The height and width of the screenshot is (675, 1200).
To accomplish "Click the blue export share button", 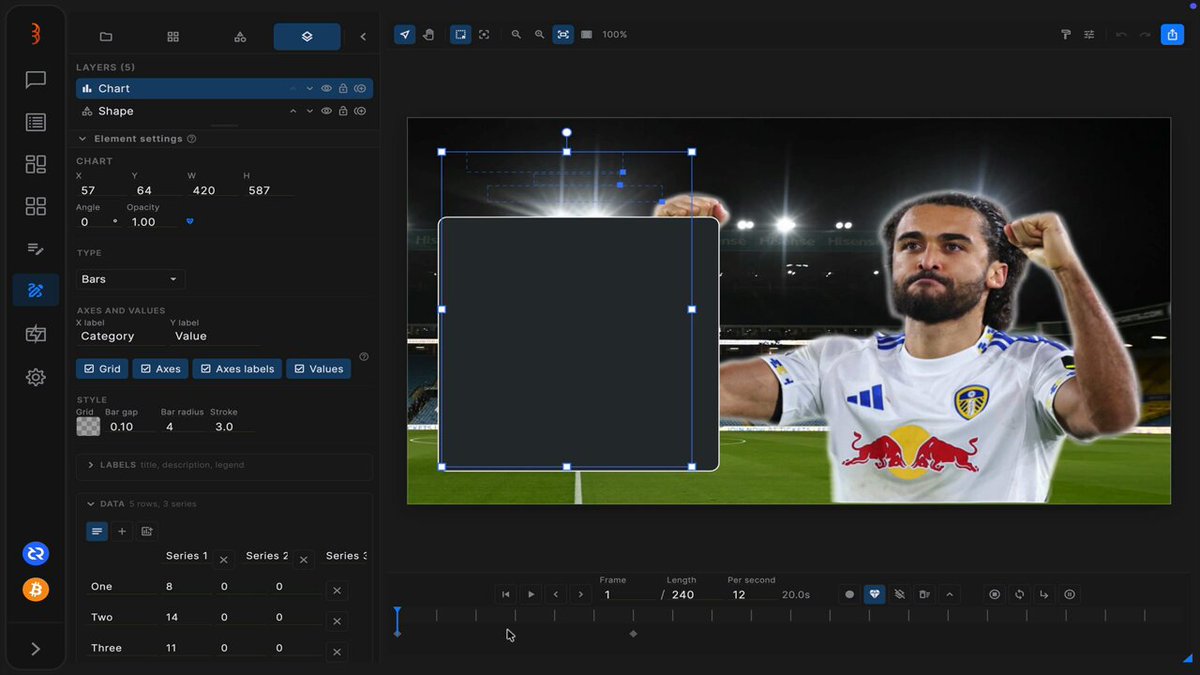I will 1172,35.
